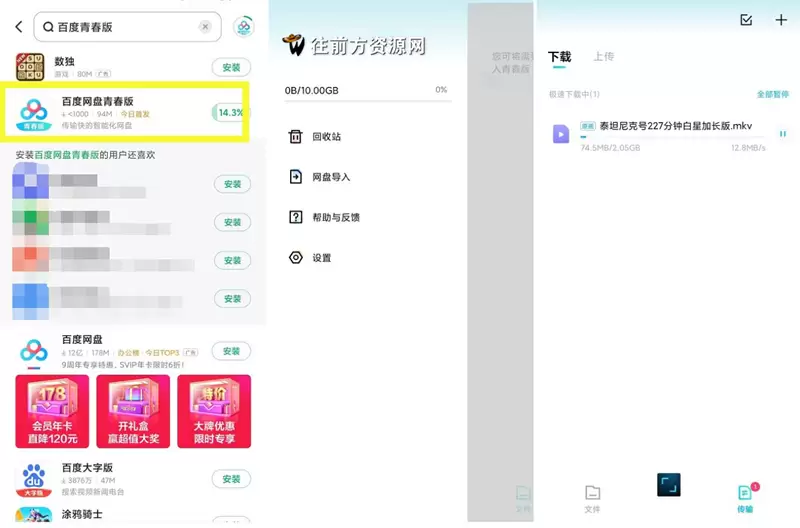This screenshot has height=528, width=800.
Task: Switch to the 上传 tab
Action: tap(604, 57)
